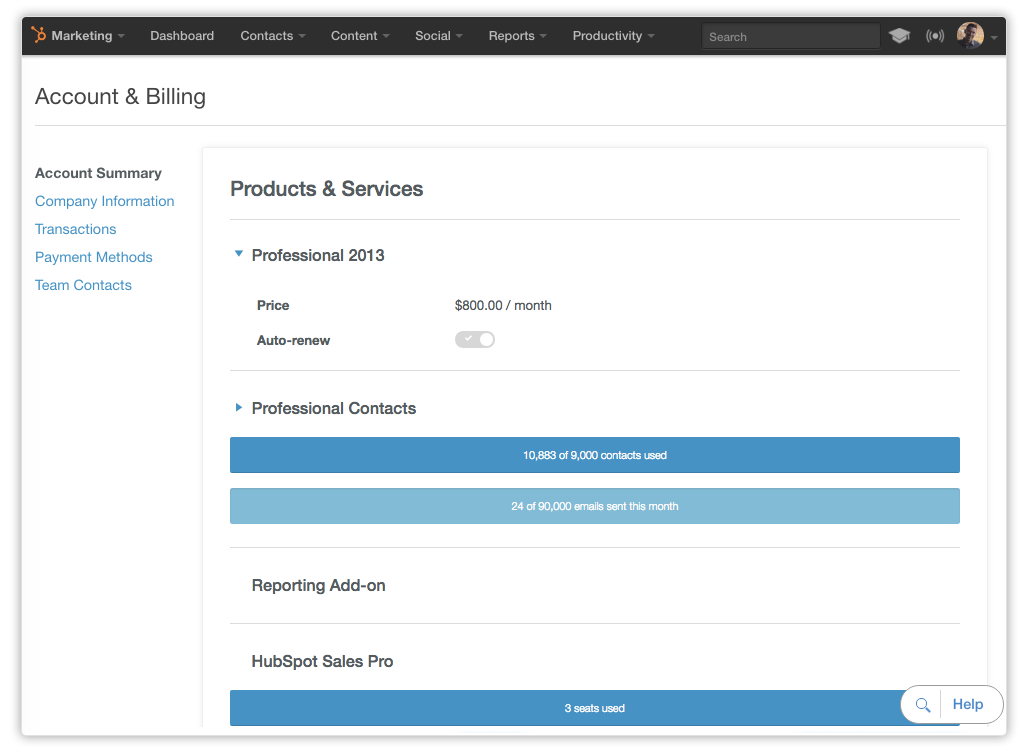
Task: Click the Auto-renew label
Action: (293, 340)
